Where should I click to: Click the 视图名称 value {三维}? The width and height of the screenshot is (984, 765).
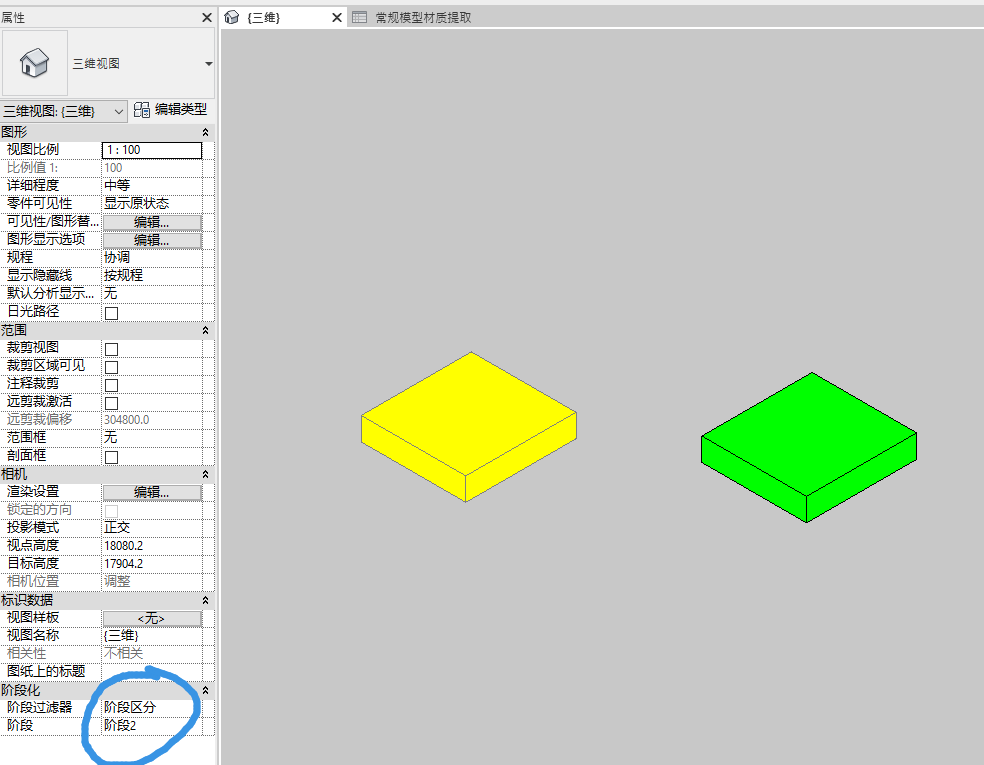121,636
